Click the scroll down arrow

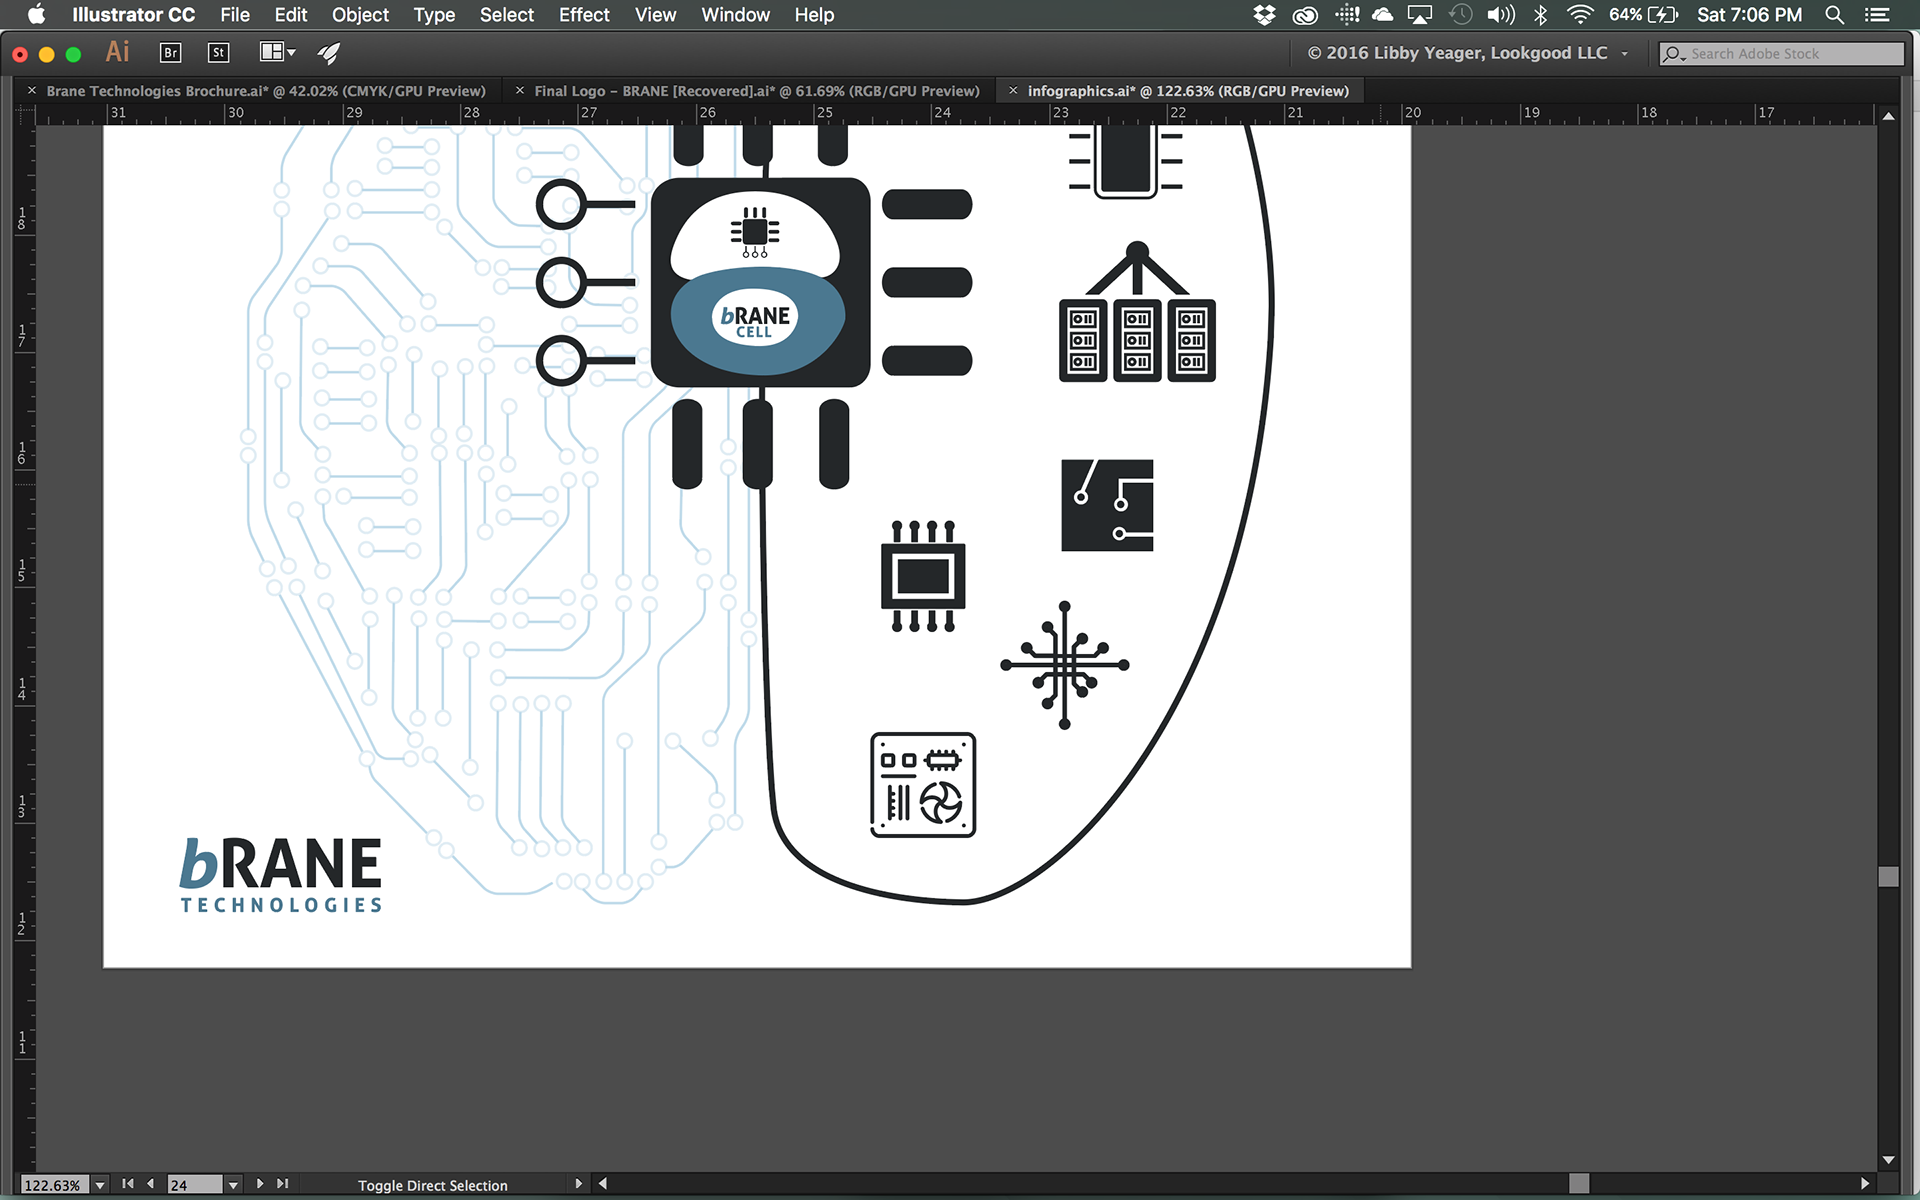(x=1888, y=1160)
